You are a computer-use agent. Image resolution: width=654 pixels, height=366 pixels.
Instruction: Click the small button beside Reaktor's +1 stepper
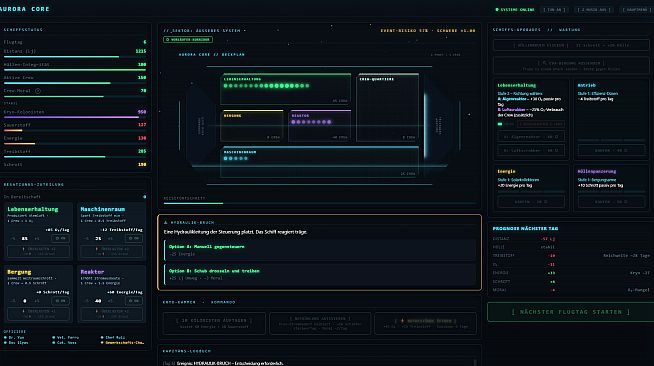point(133,301)
